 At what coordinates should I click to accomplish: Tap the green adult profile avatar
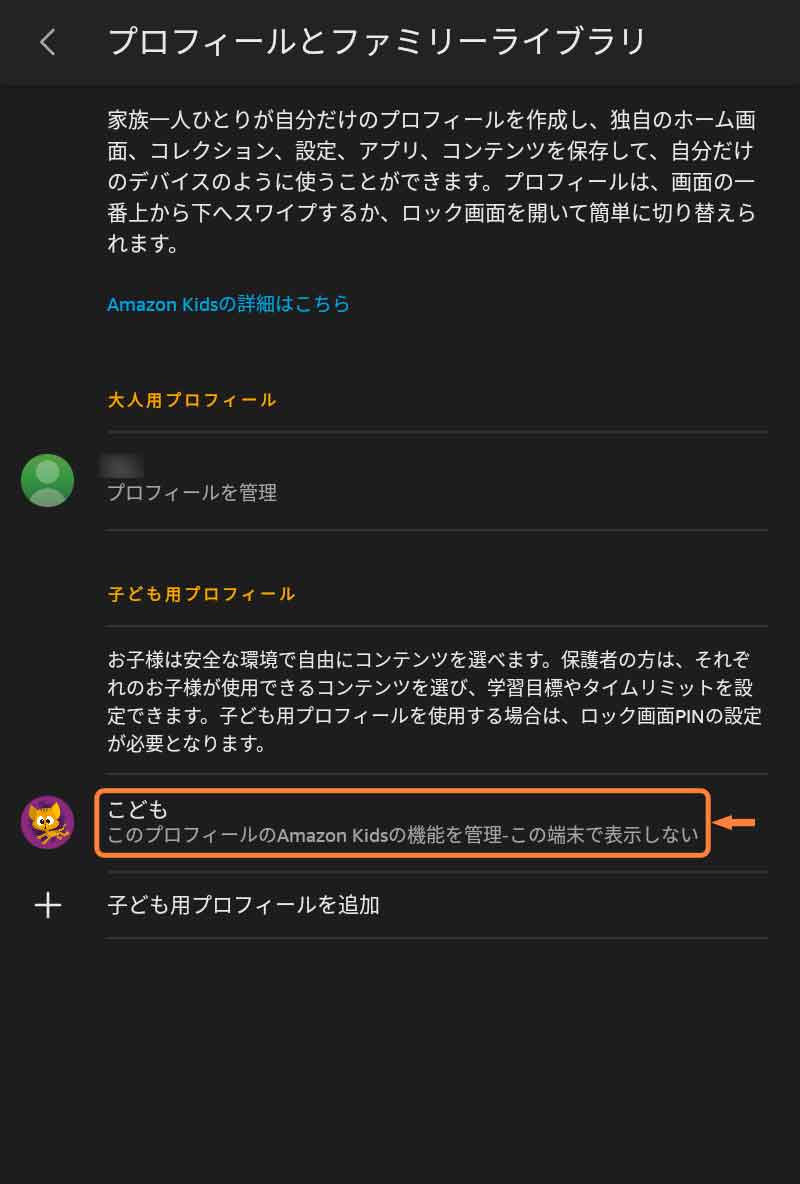pos(48,480)
